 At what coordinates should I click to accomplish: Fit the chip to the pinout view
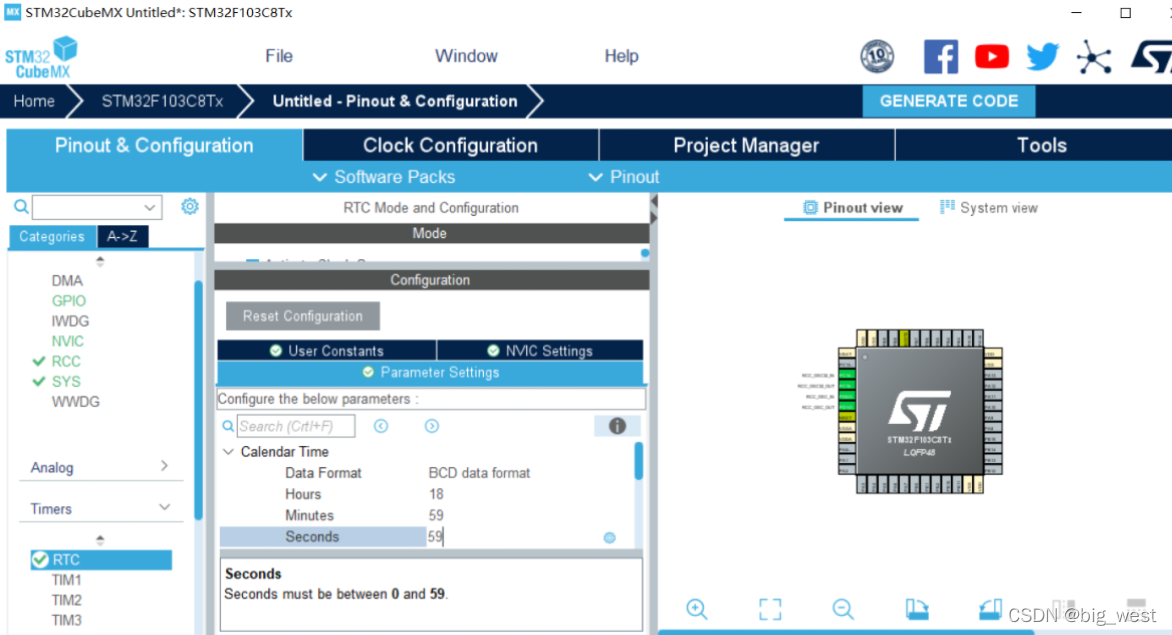(x=770, y=609)
